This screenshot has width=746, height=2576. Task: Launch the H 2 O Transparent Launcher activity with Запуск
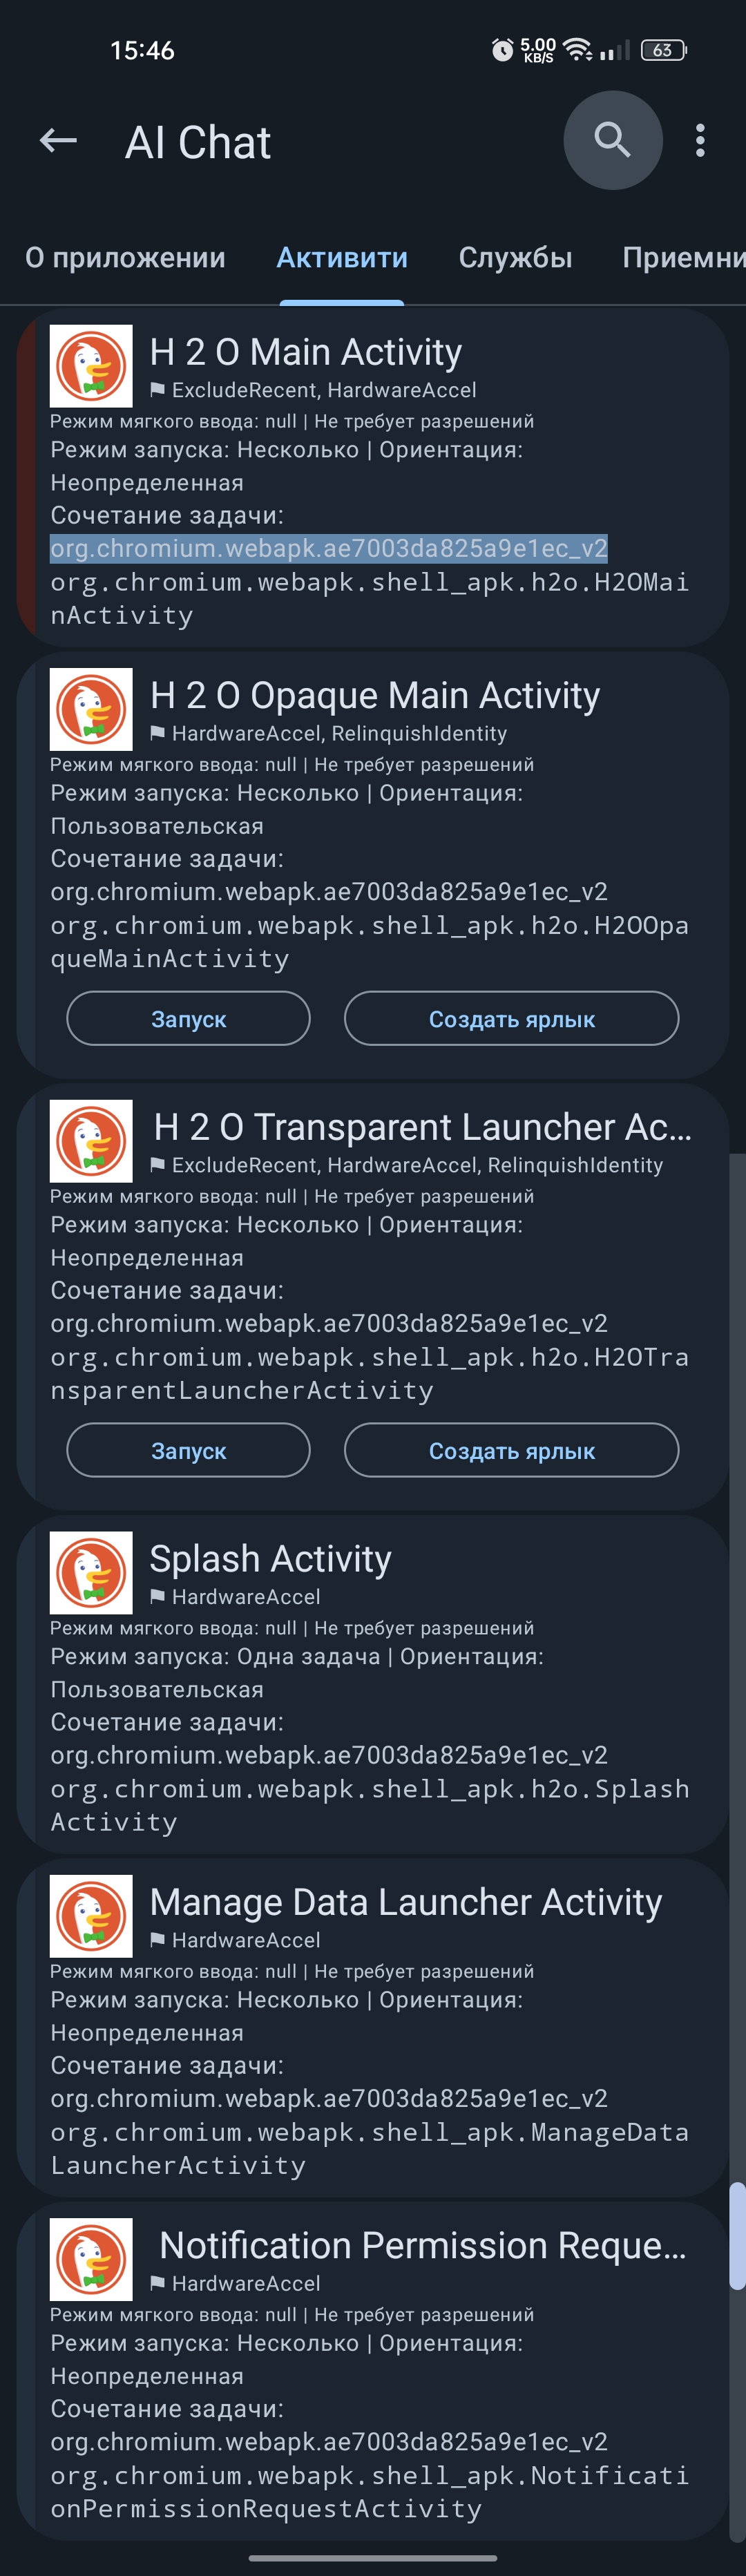coord(188,1451)
